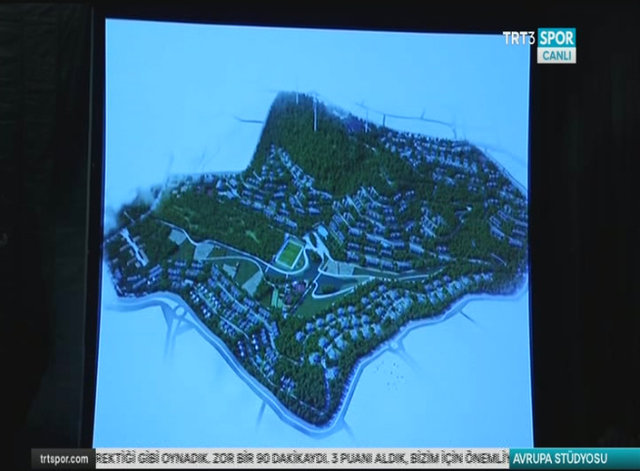Click the scrolling news ticker bar

(x=300, y=458)
